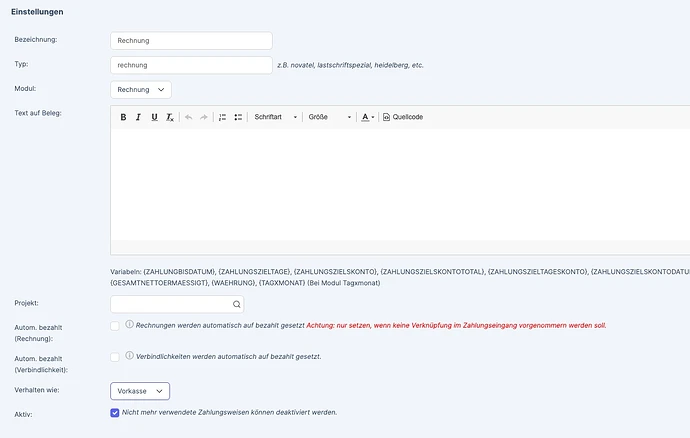Click info icon next to Rechnungen hint
Viewport: 690px width, 438px height.
coord(129,324)
